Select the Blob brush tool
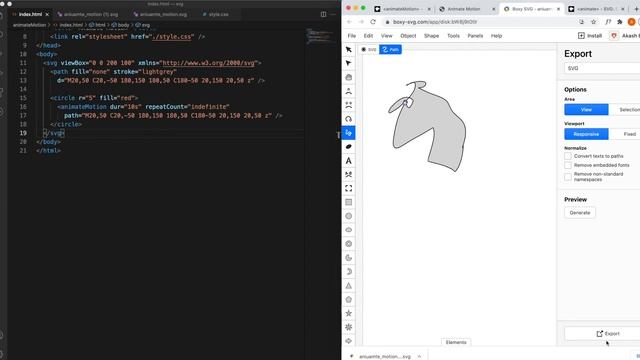This screenshot has height=360, width=640. (349, 147)
